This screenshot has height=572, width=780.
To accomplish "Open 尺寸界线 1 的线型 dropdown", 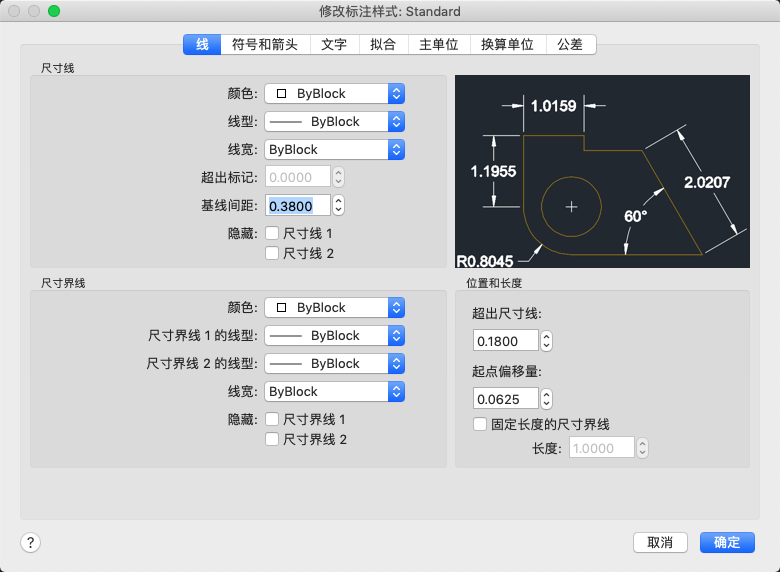I will tap(334, 335).
